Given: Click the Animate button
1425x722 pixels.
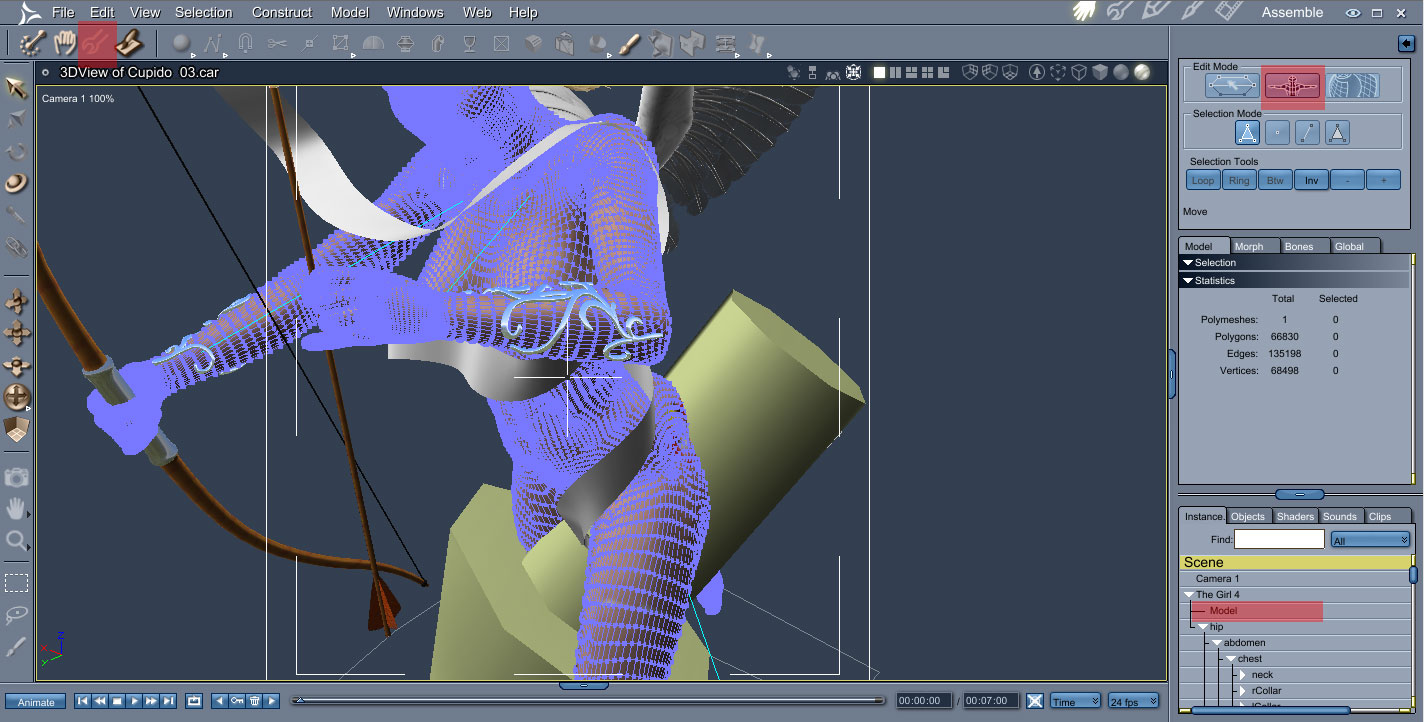Looking at the screenshot, I should tap(36, 702).
